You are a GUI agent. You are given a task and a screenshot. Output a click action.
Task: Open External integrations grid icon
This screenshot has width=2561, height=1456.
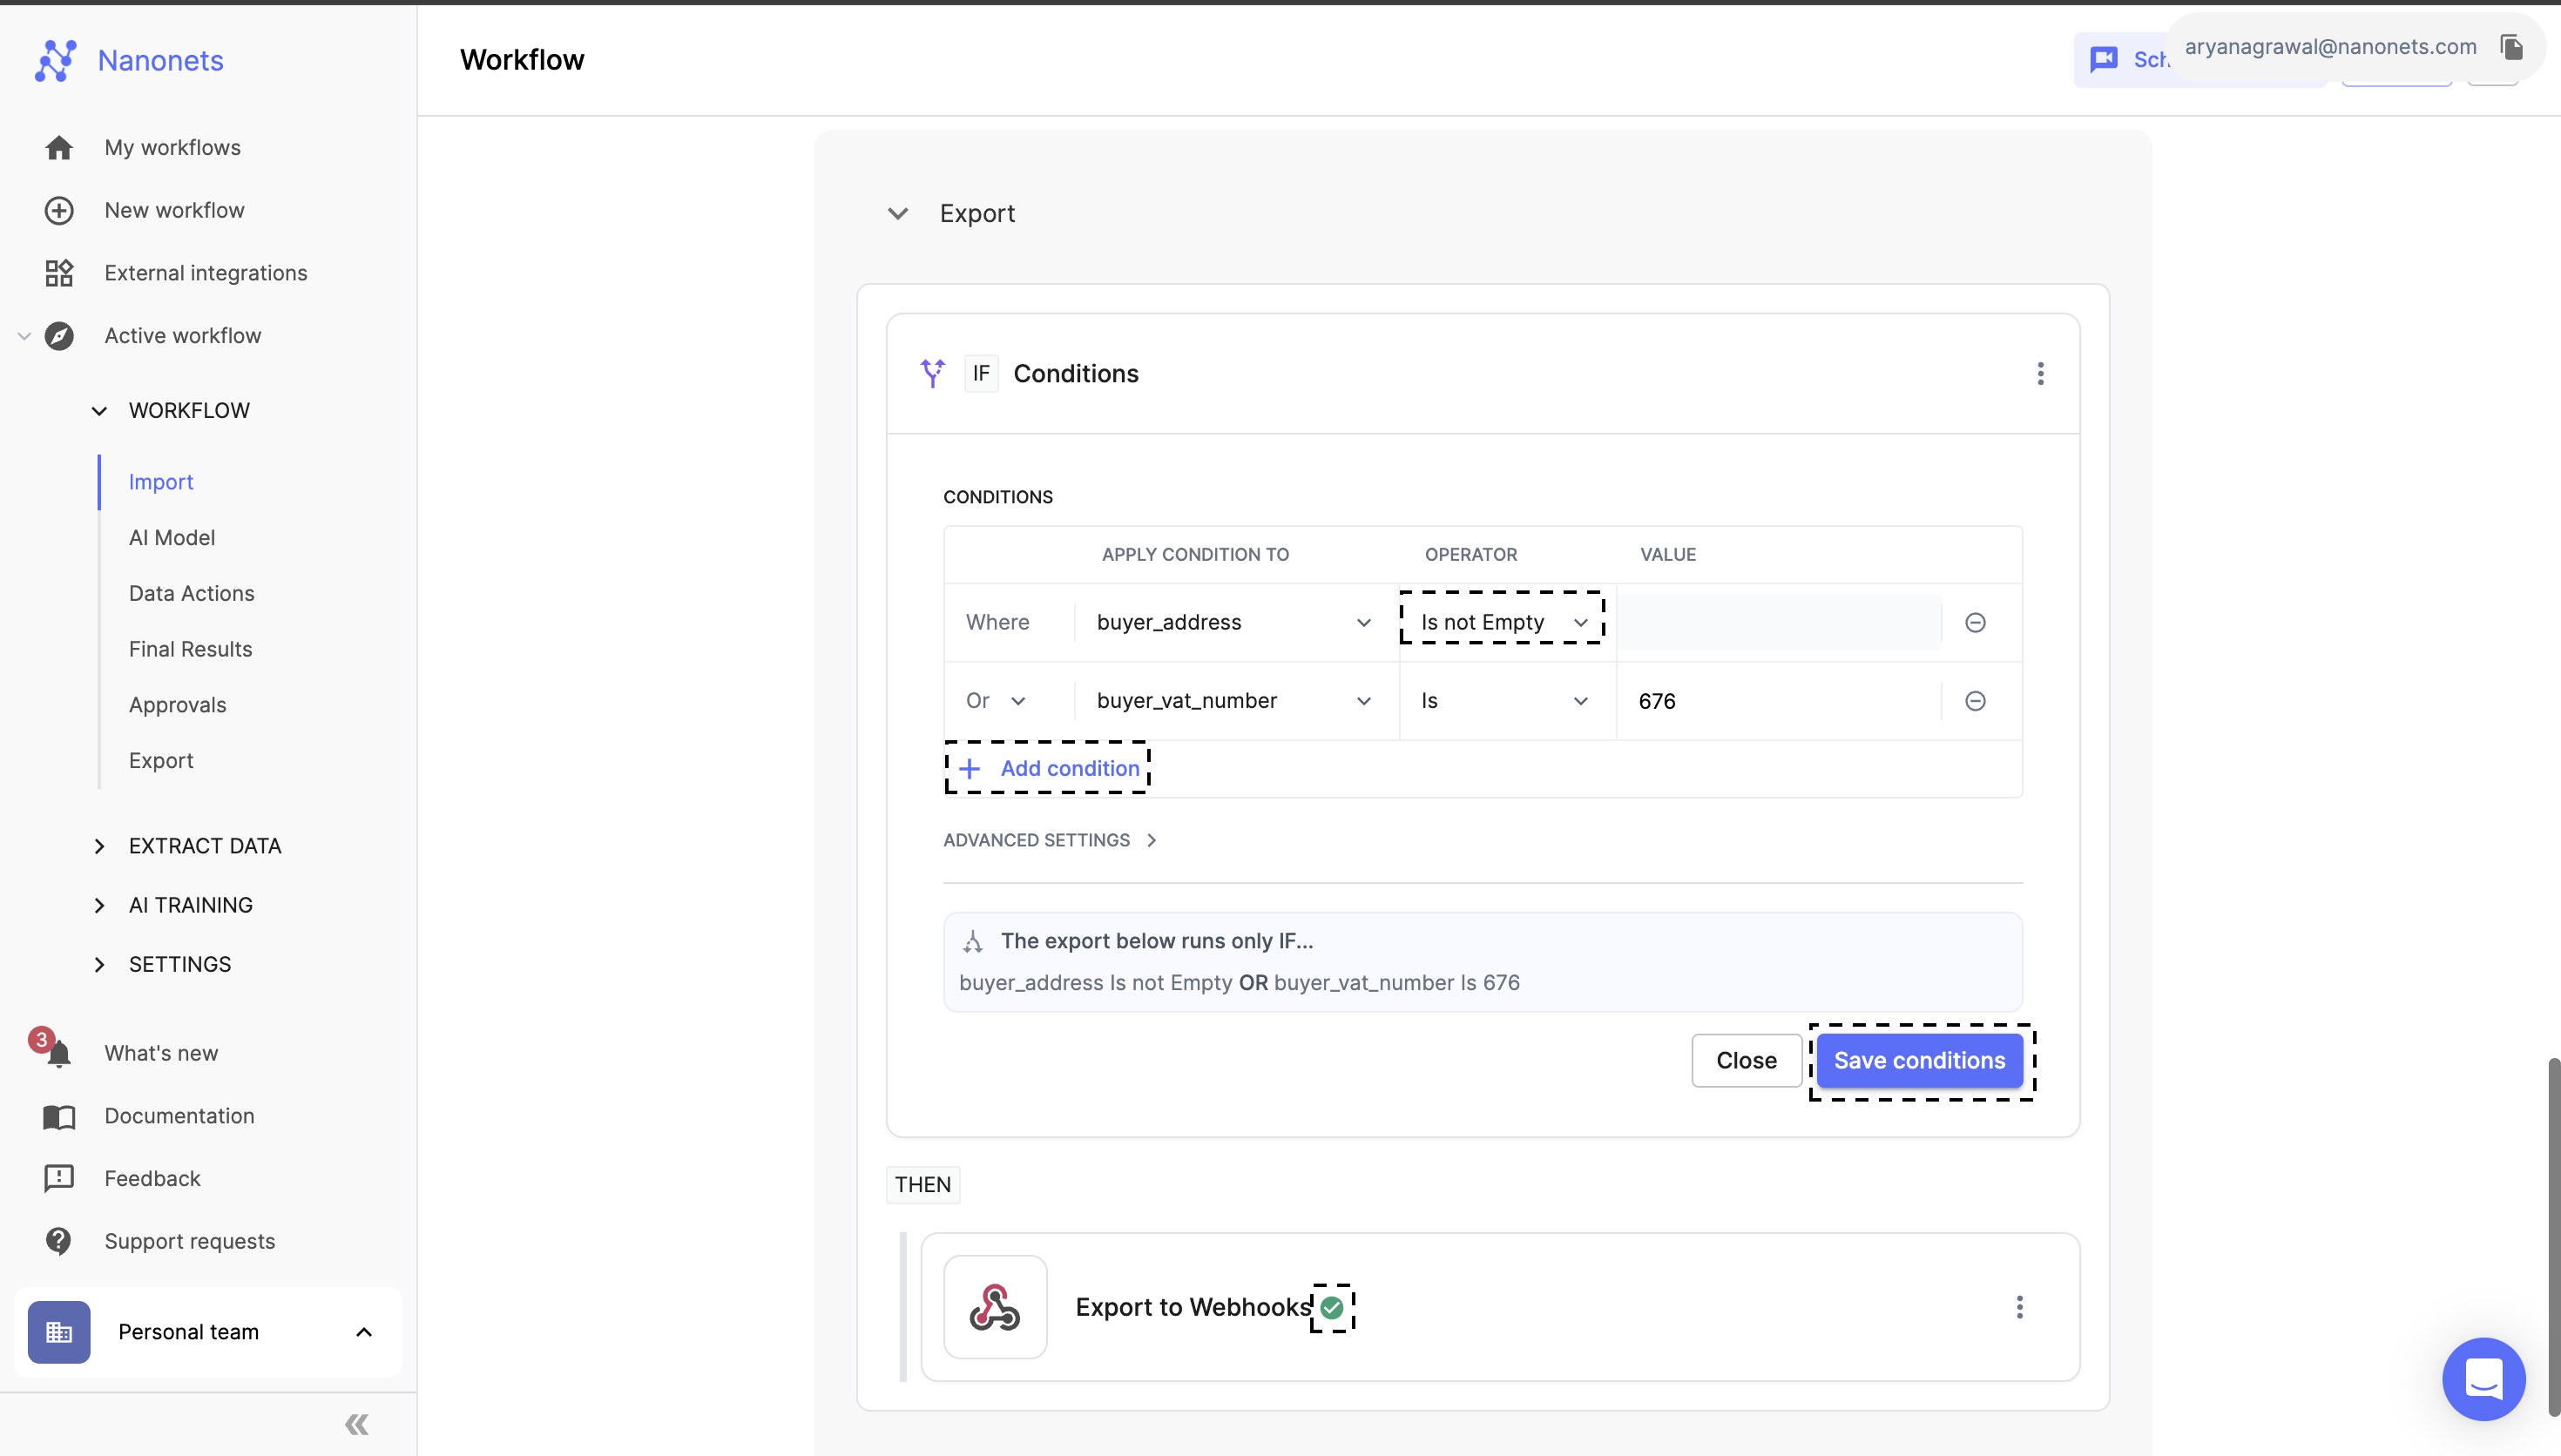(x=59, y=273)
